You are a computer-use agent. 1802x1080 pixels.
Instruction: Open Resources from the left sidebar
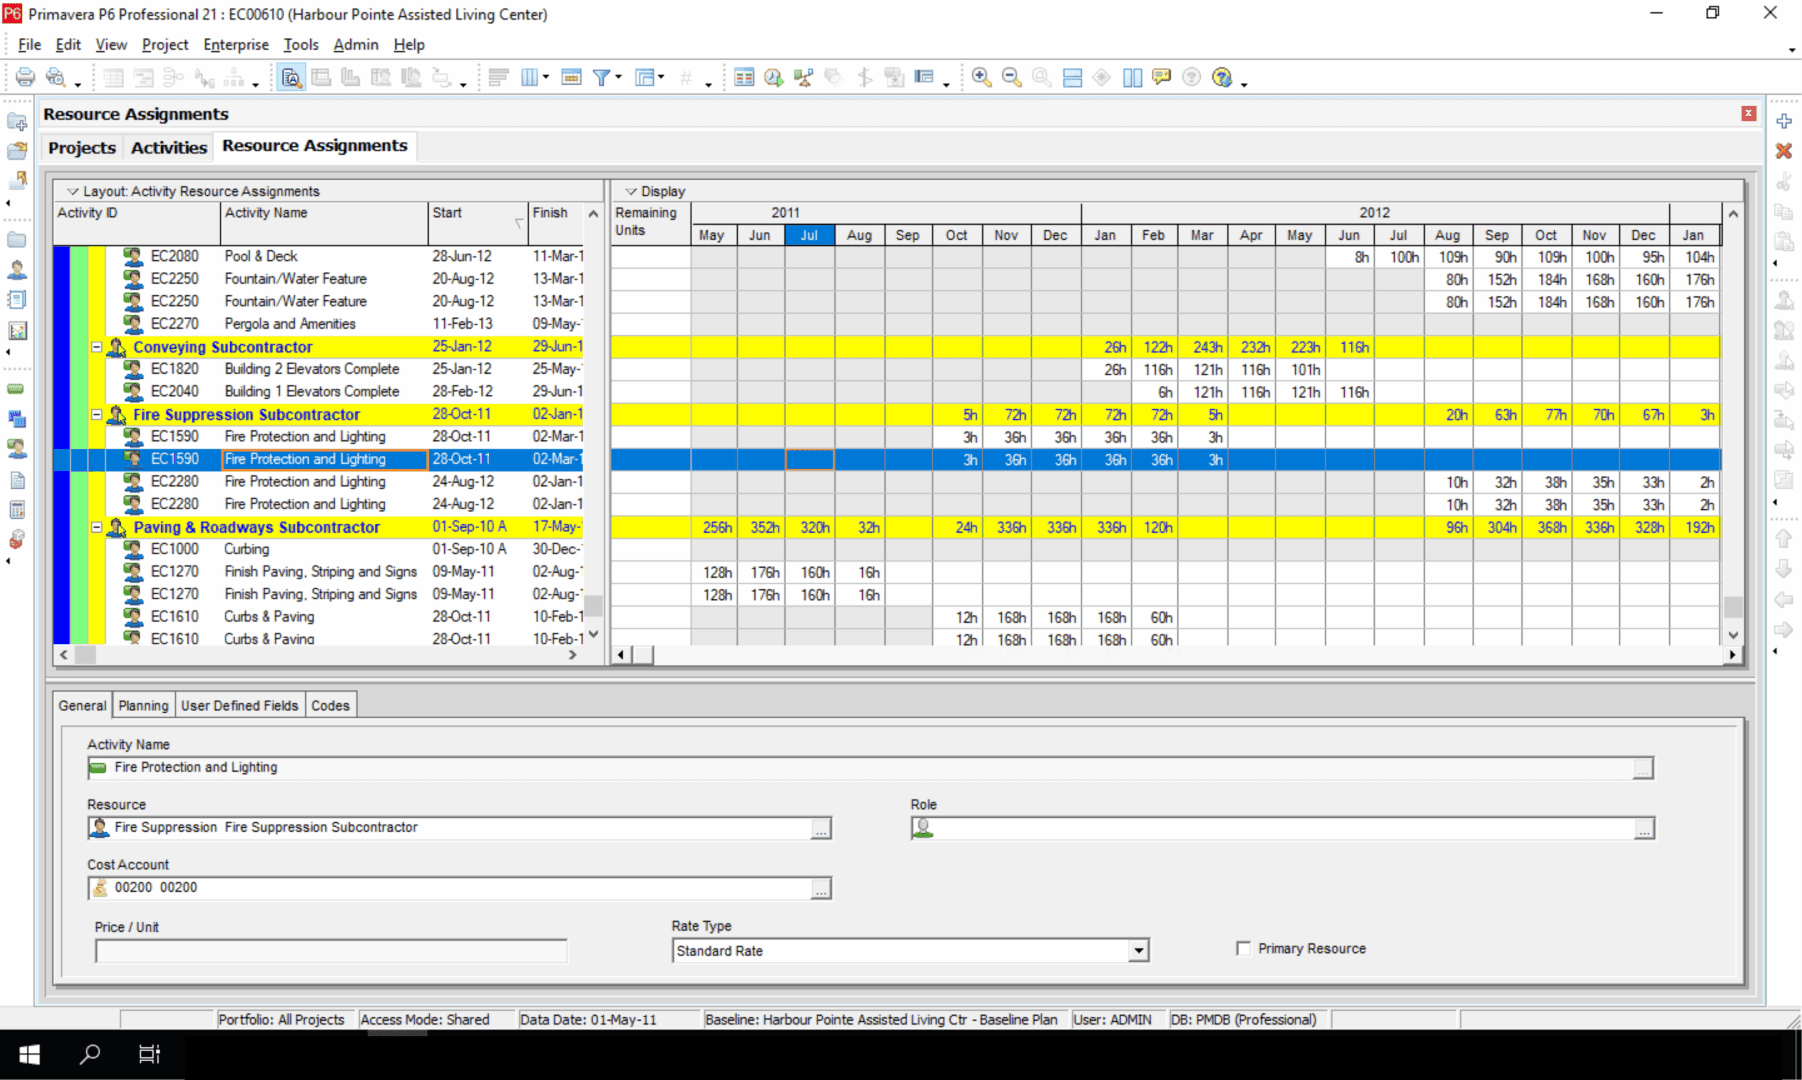[x=17, y=270]
